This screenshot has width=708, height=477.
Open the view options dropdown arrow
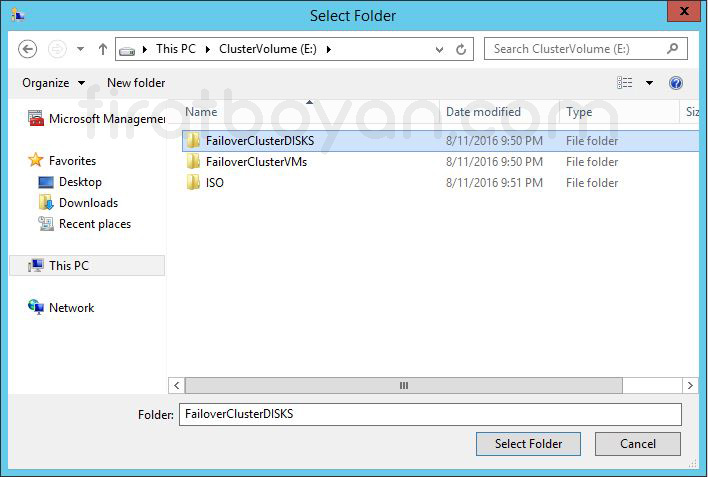pos(649,83)
